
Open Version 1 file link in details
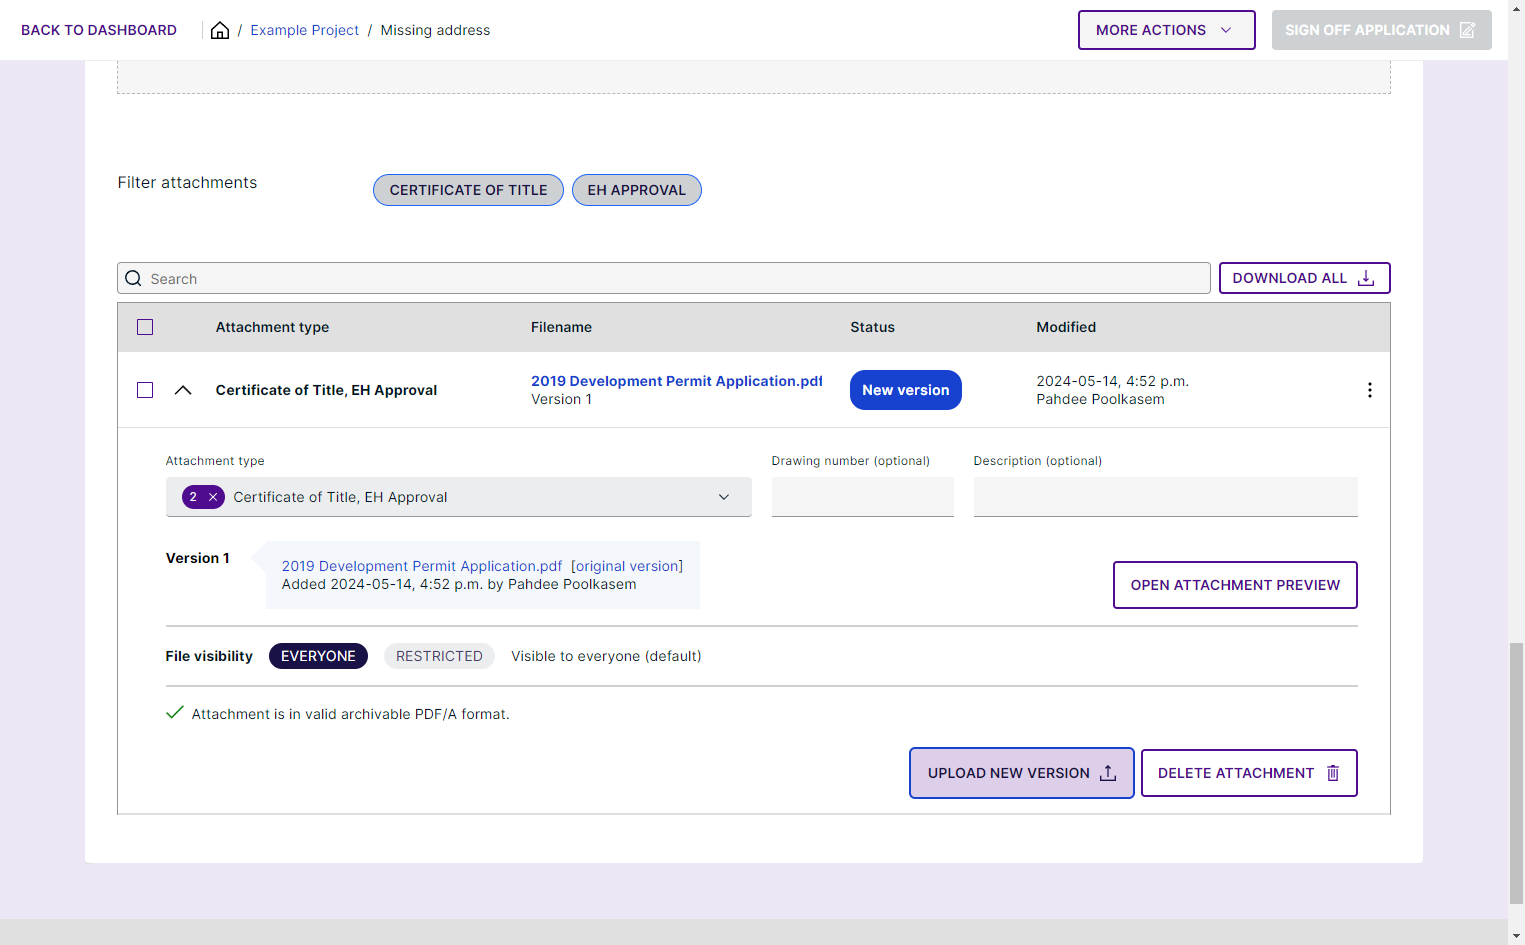point(422,566)
